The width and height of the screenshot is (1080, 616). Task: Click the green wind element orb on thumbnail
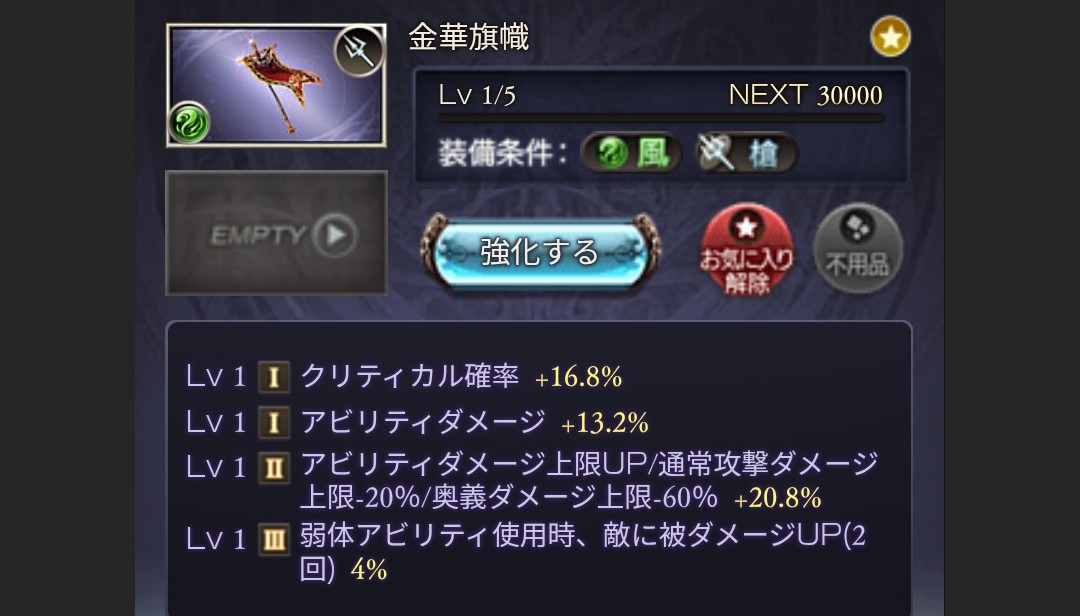coord(189,122)
